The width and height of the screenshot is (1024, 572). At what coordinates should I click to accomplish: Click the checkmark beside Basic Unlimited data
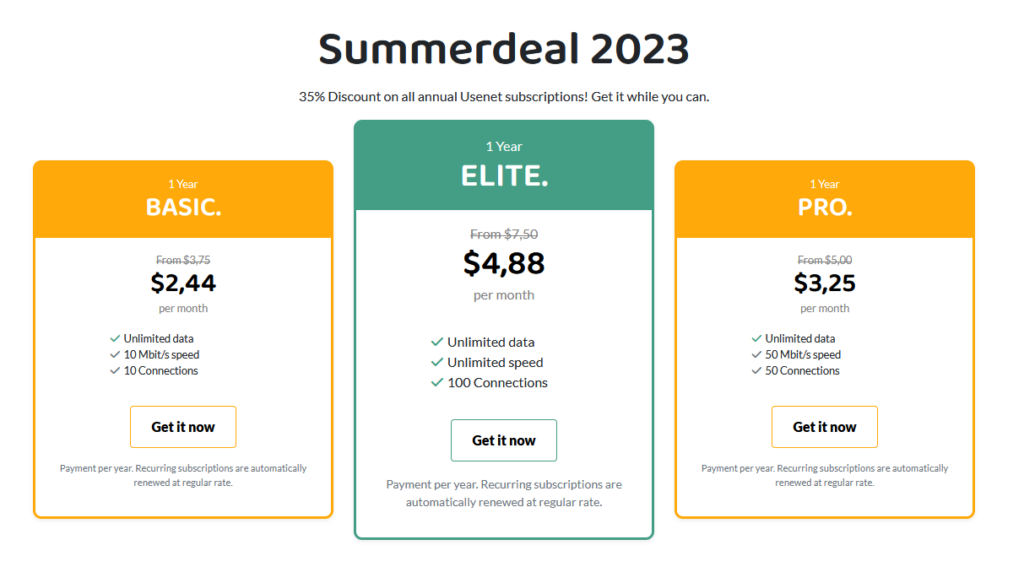click(x=115, y=338)
